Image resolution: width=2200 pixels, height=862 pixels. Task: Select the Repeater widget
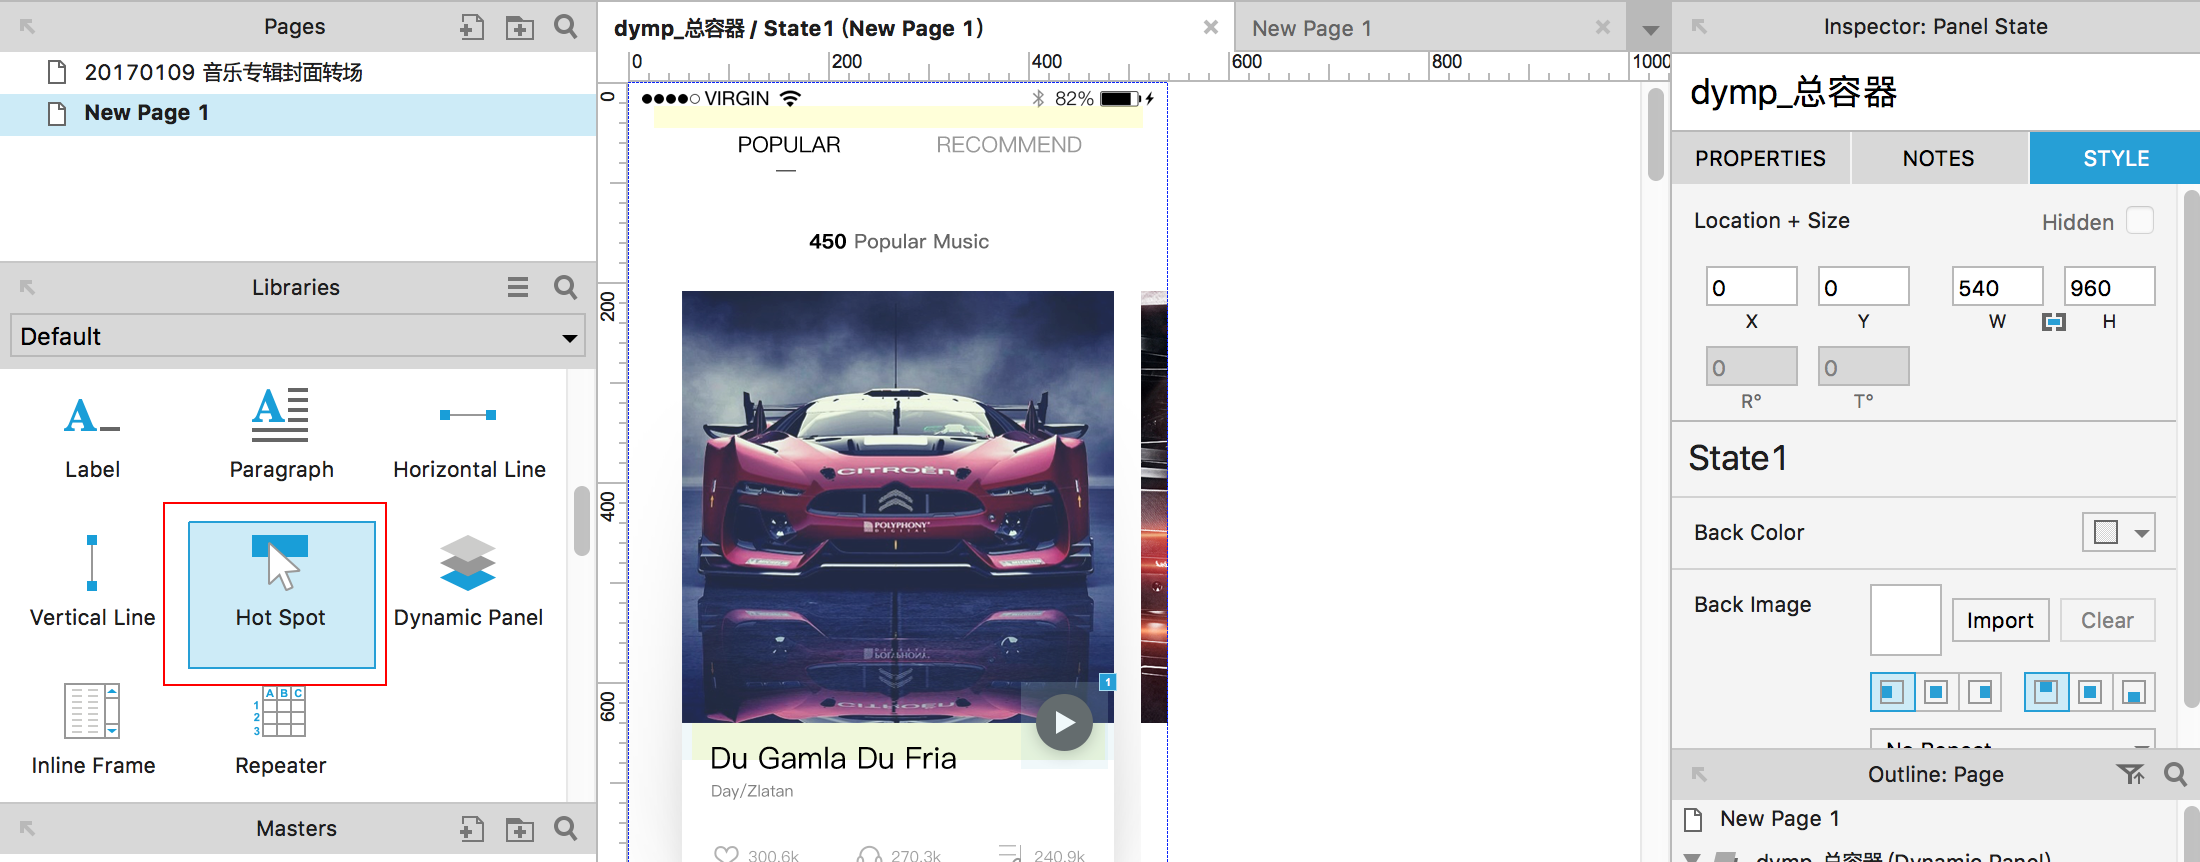tap(281, 730)
